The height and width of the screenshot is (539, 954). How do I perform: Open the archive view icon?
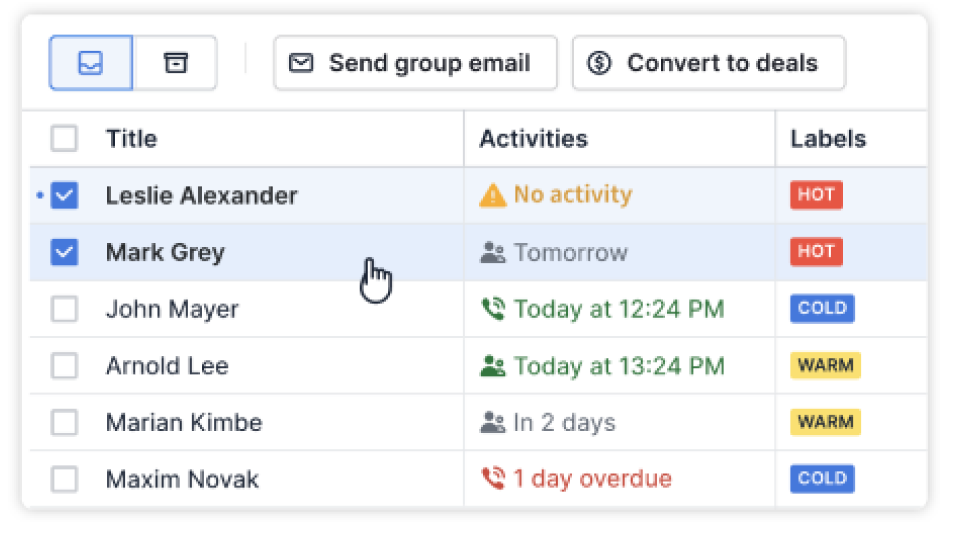pos(176,63)
